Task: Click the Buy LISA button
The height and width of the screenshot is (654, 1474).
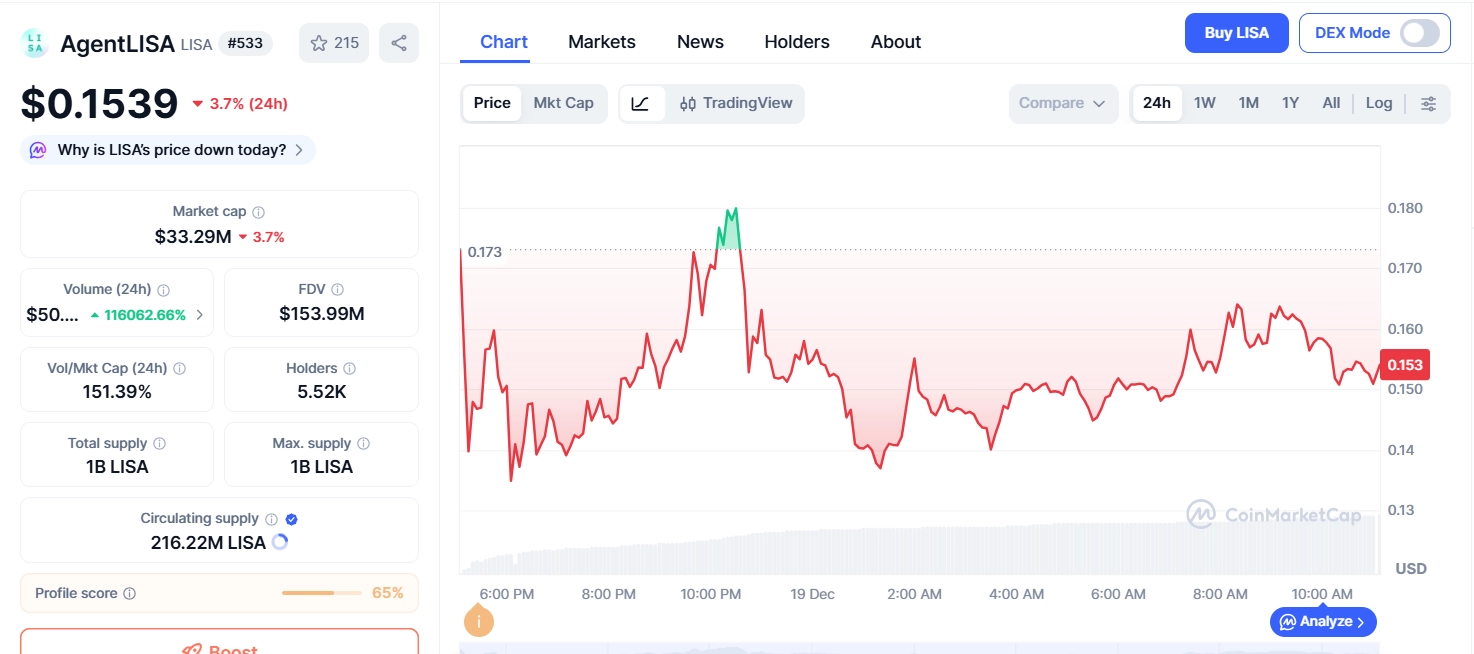Action: coord(1236,33)
